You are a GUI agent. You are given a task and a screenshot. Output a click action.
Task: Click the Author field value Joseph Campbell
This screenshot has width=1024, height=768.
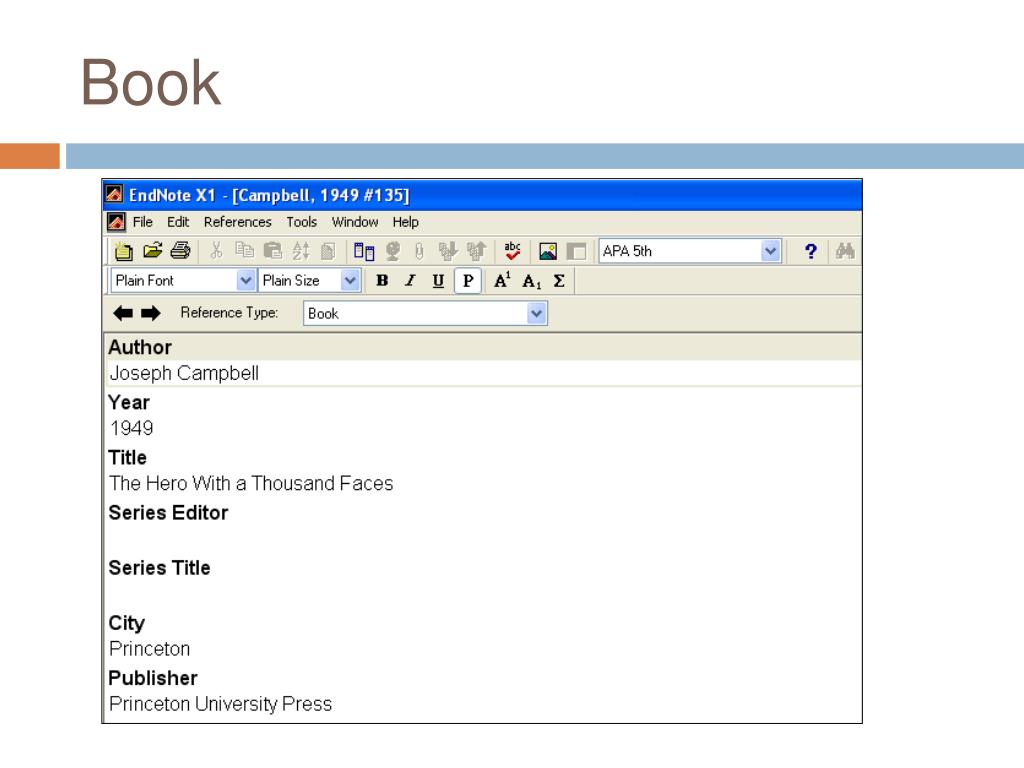484,373
